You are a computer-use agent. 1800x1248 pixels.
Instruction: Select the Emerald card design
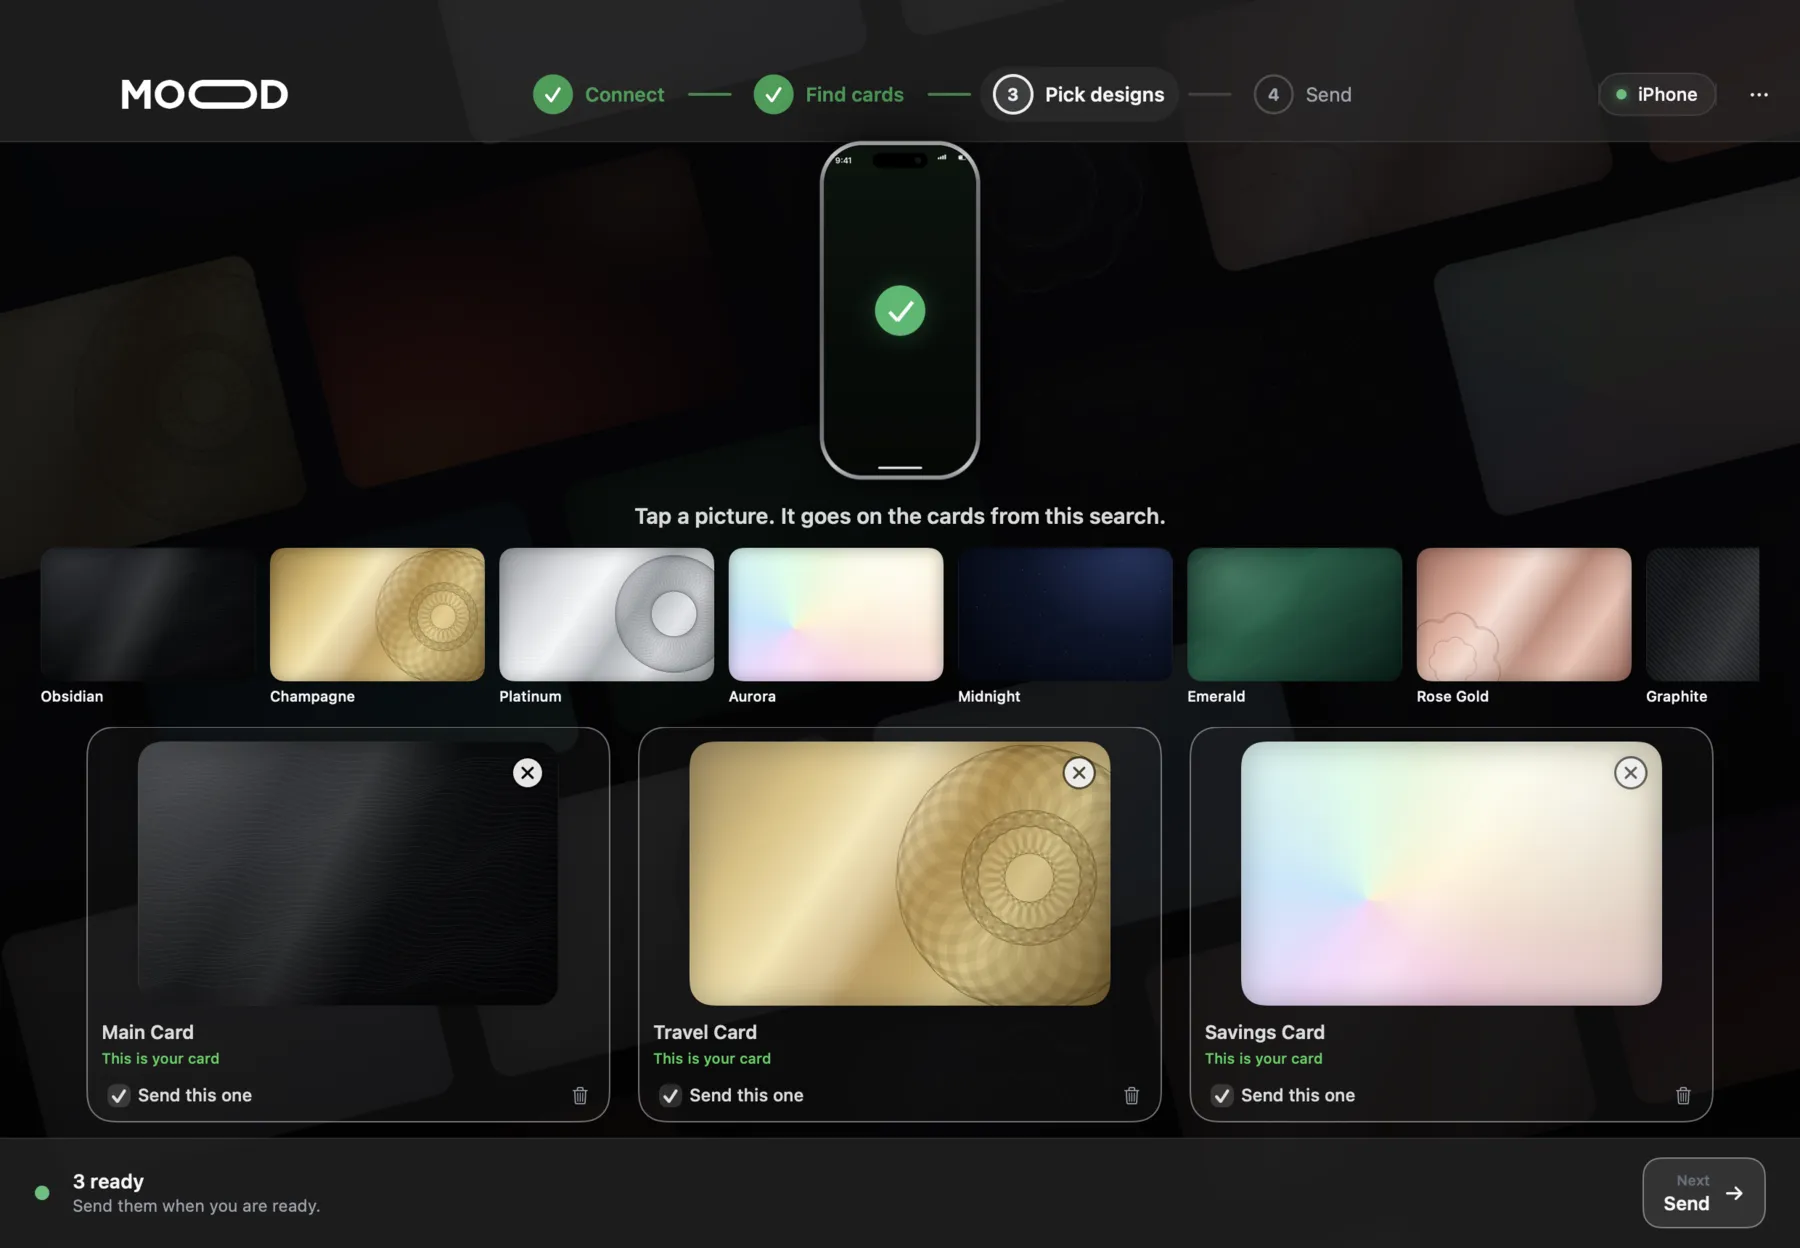tap(1294, 614)
